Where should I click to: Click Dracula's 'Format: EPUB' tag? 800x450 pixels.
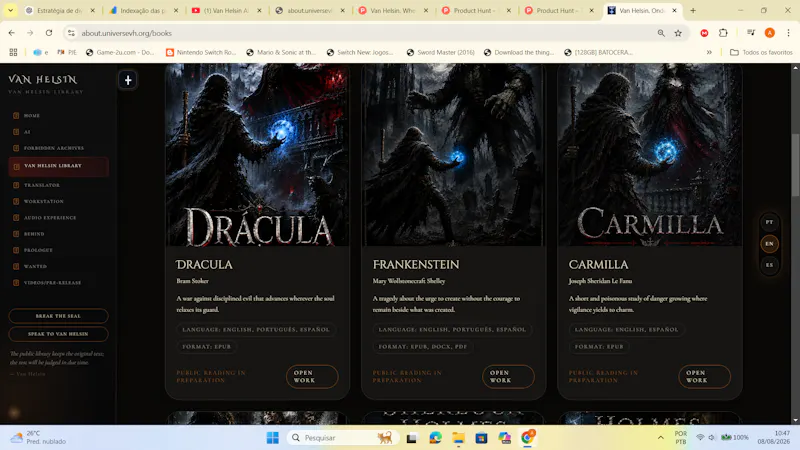[x=206, y=346]
